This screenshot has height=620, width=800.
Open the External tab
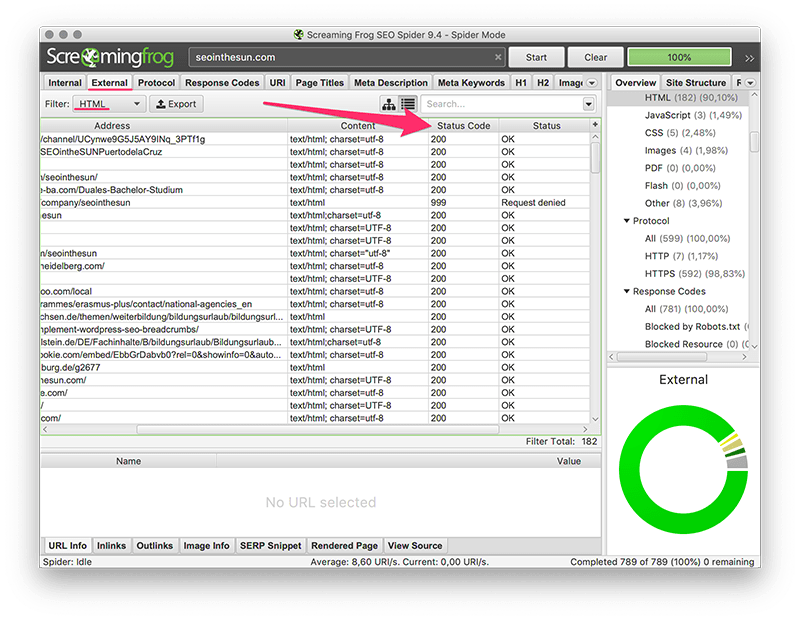pyautogui.click(x=109, y=83)
